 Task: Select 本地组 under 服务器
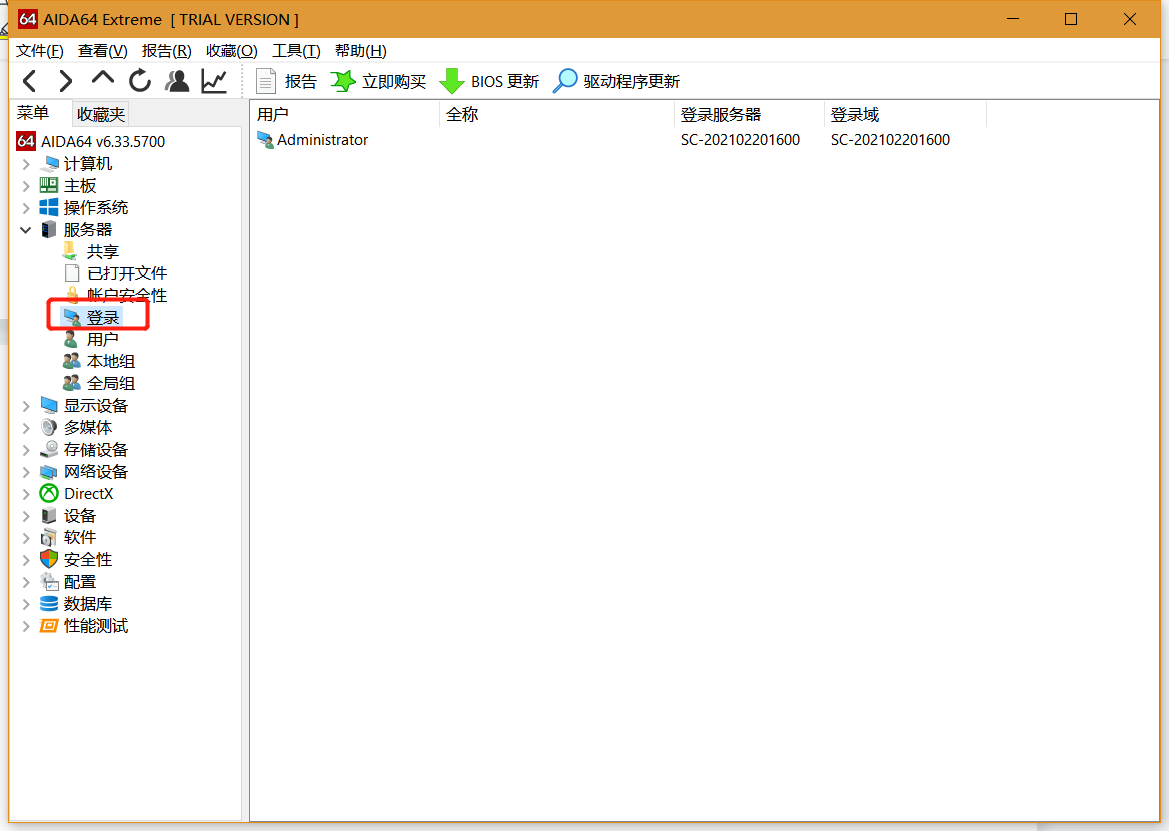coord(110,362)
